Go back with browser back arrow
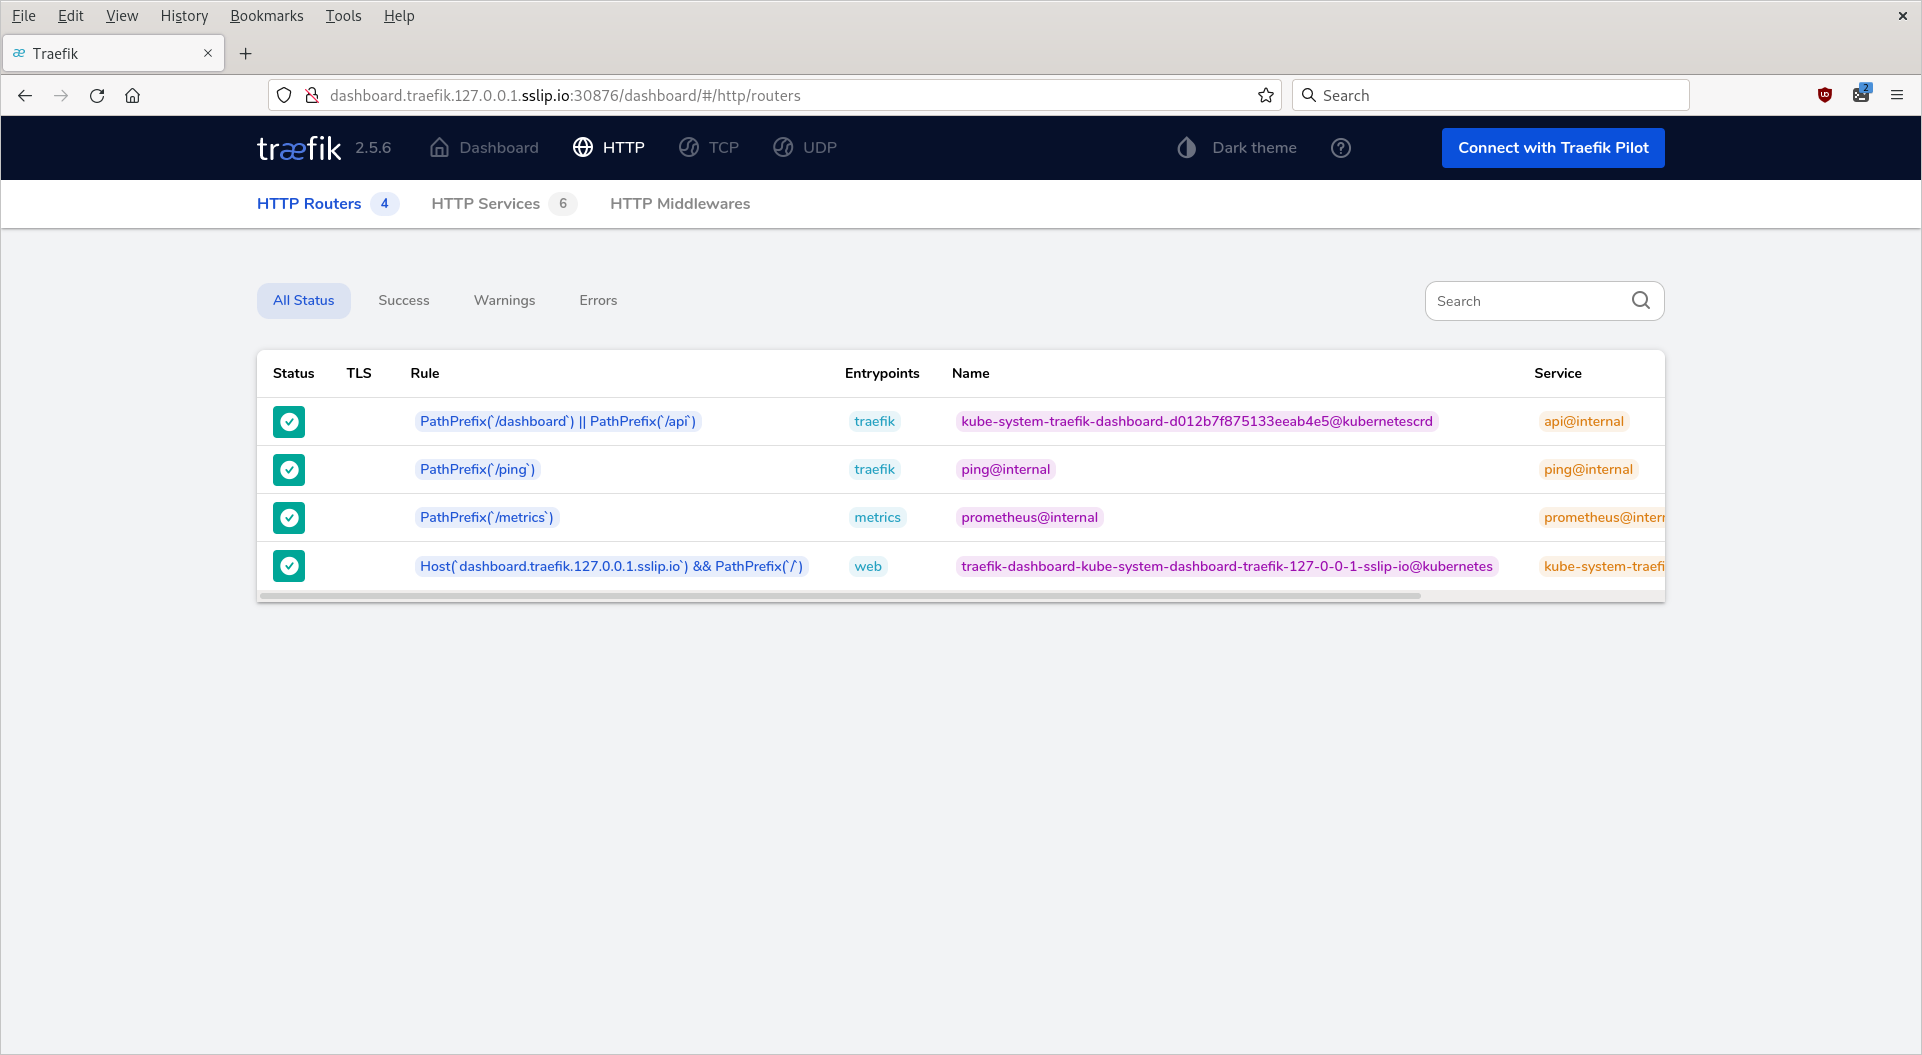Image resolution: width=1922 pixels, height=1055 pixels. pos(25,96)
